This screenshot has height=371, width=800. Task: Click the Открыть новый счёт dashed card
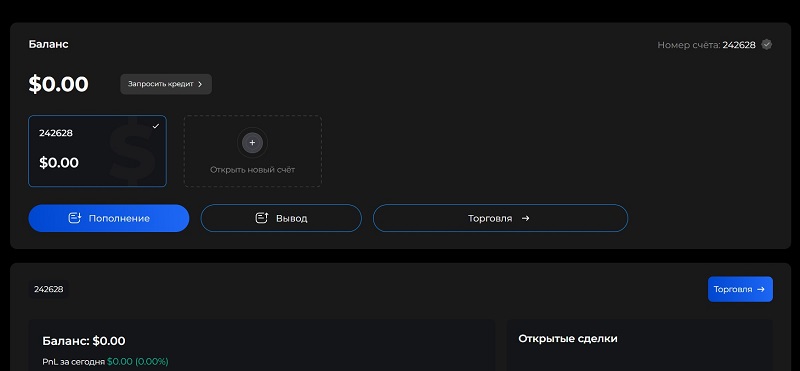point(253,151)
